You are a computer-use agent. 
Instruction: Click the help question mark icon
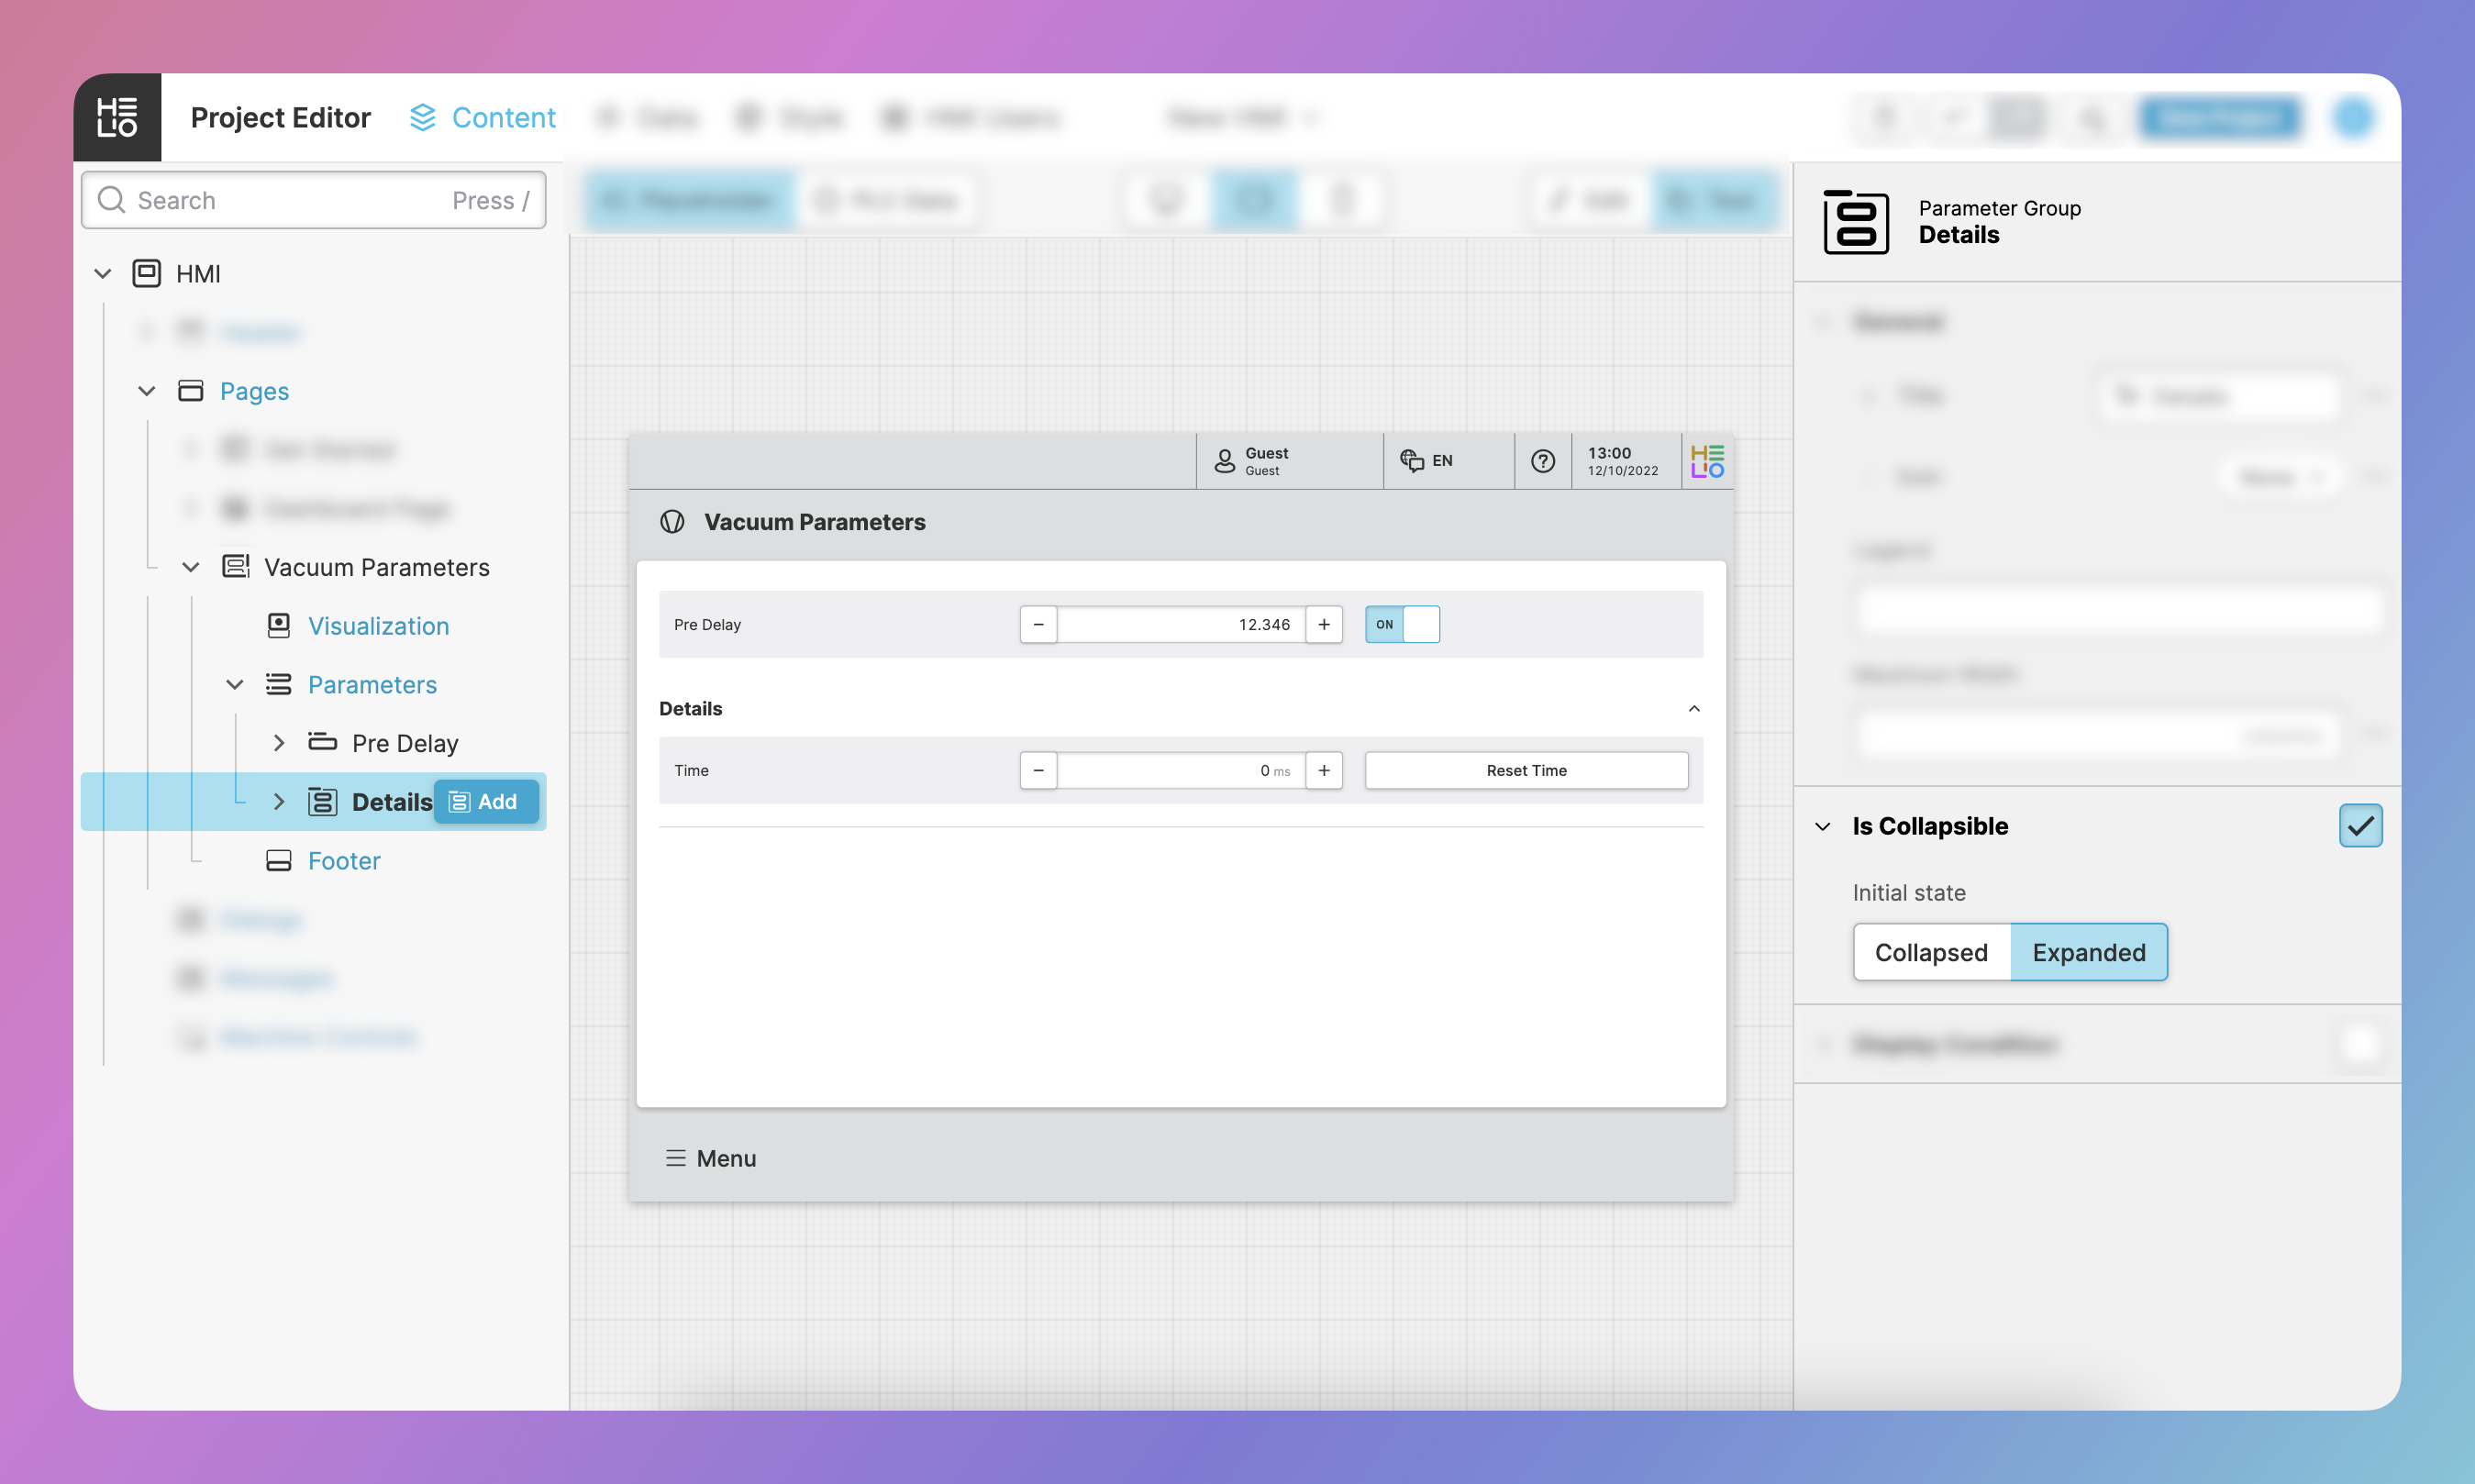[1542, 461]
